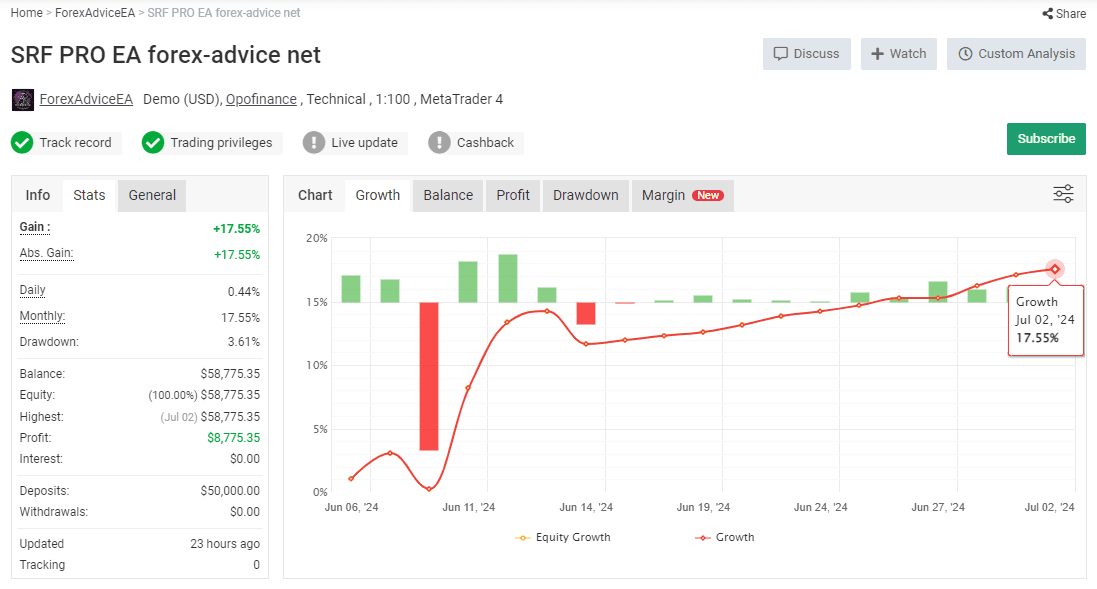Click the Live update warning icon

pyautogui.click(x=314, y=143)
